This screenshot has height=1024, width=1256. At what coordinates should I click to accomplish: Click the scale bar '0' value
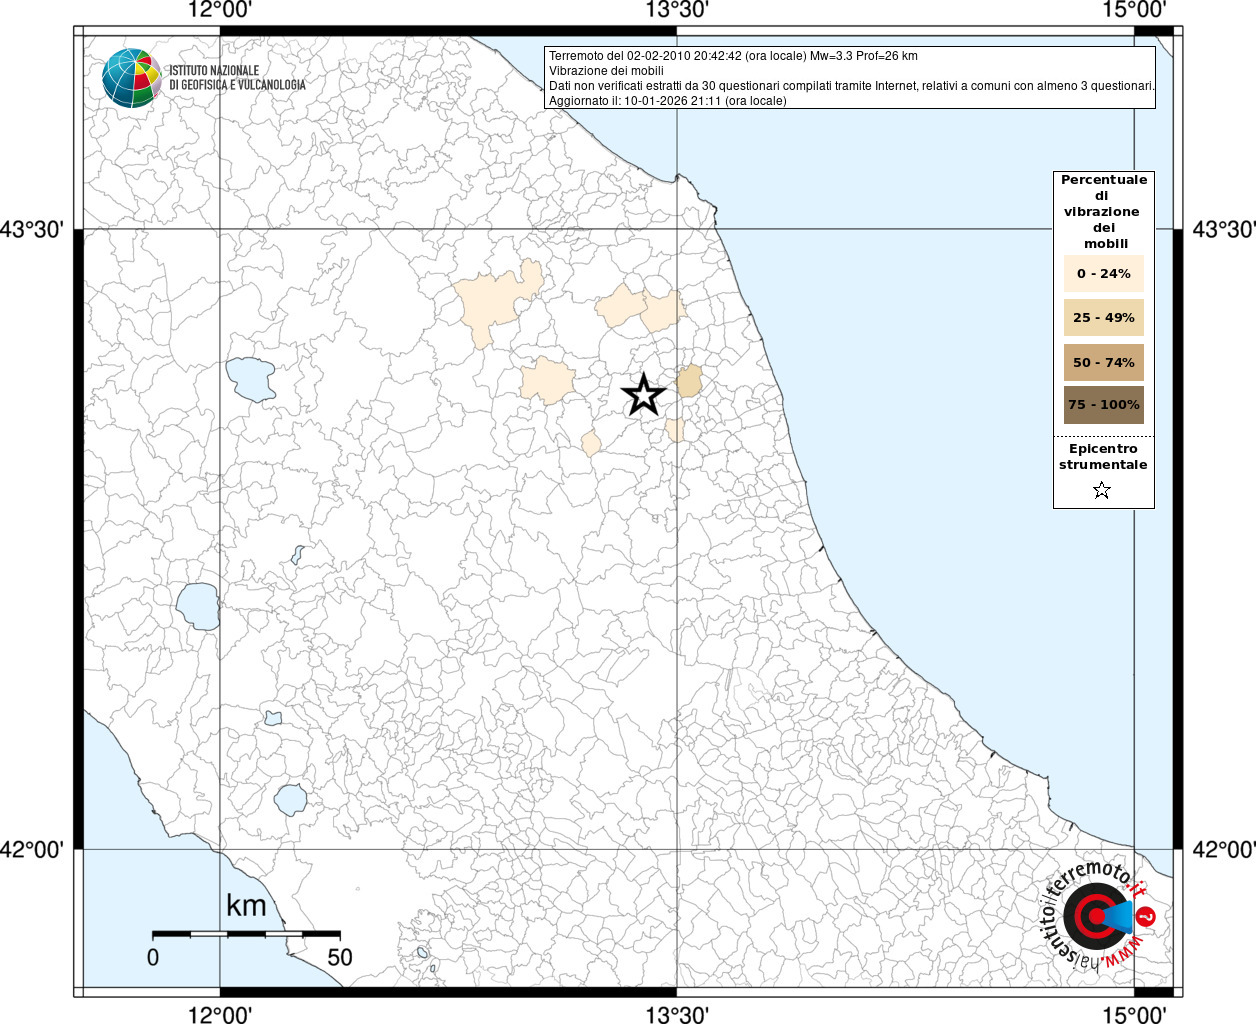[x=153, y=957]
